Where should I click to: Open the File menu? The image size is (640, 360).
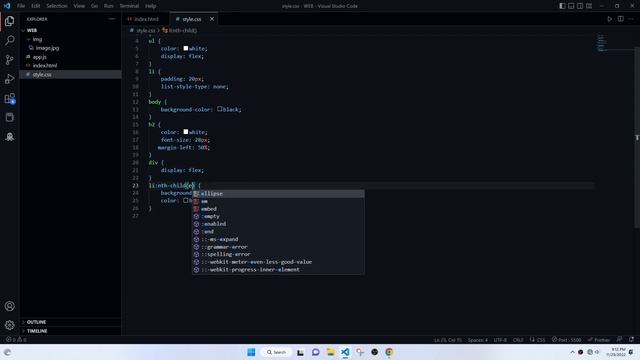(21, 6)
